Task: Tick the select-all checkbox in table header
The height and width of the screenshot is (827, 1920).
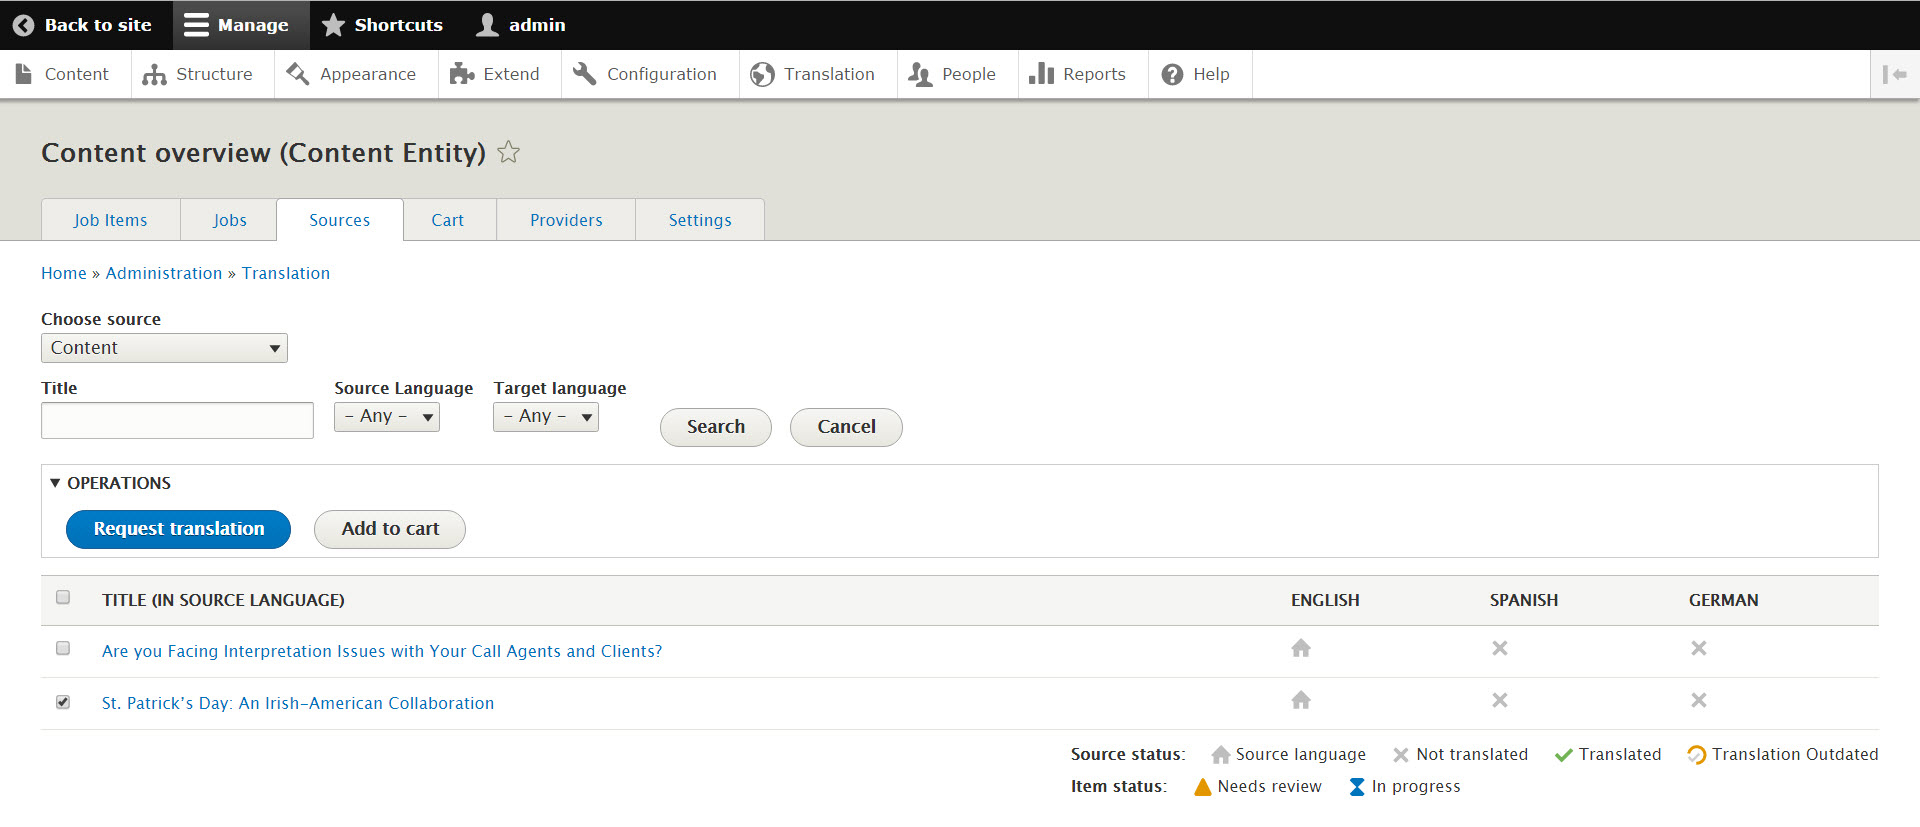Action: tap(63, 597)
